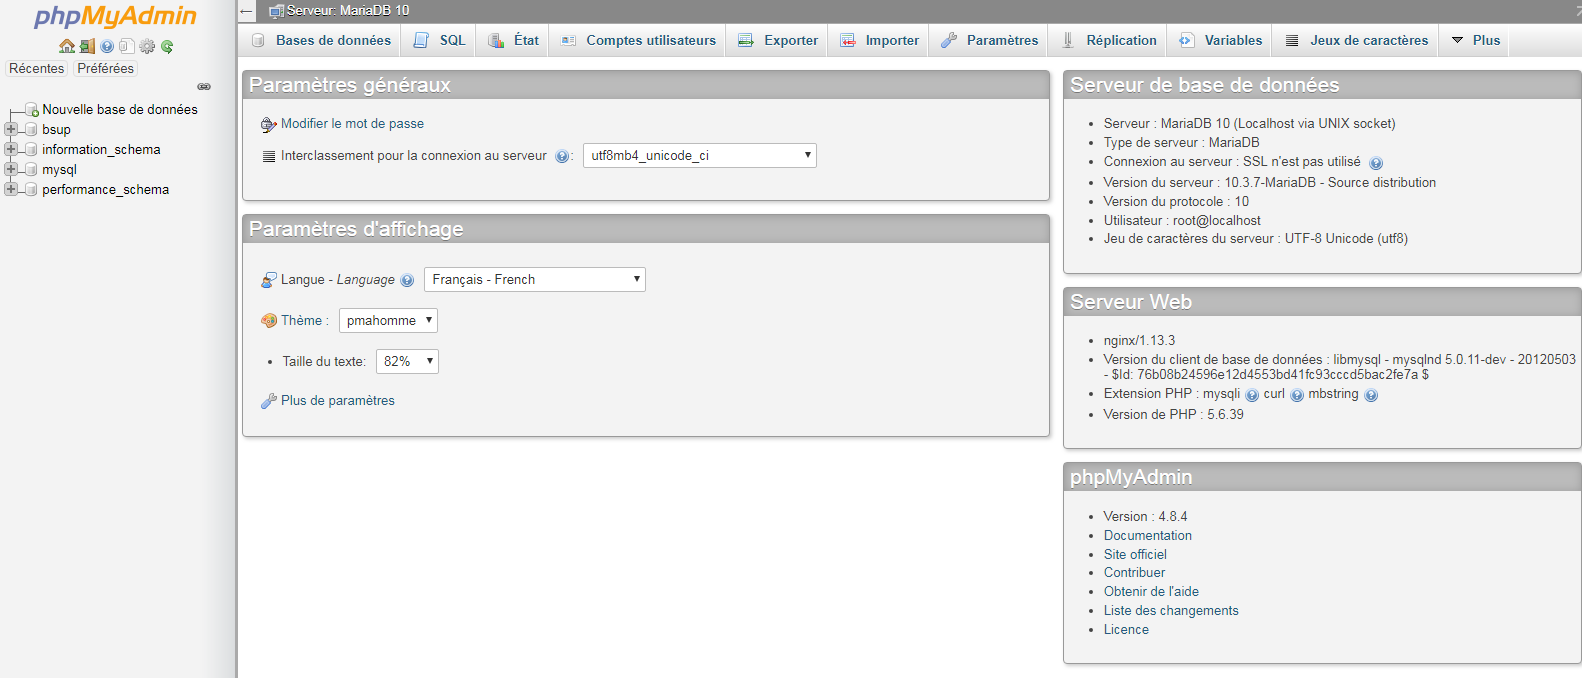1582x678 pixels.
Task: Click the database icon next to mysql
Action: tap(31, 169)
